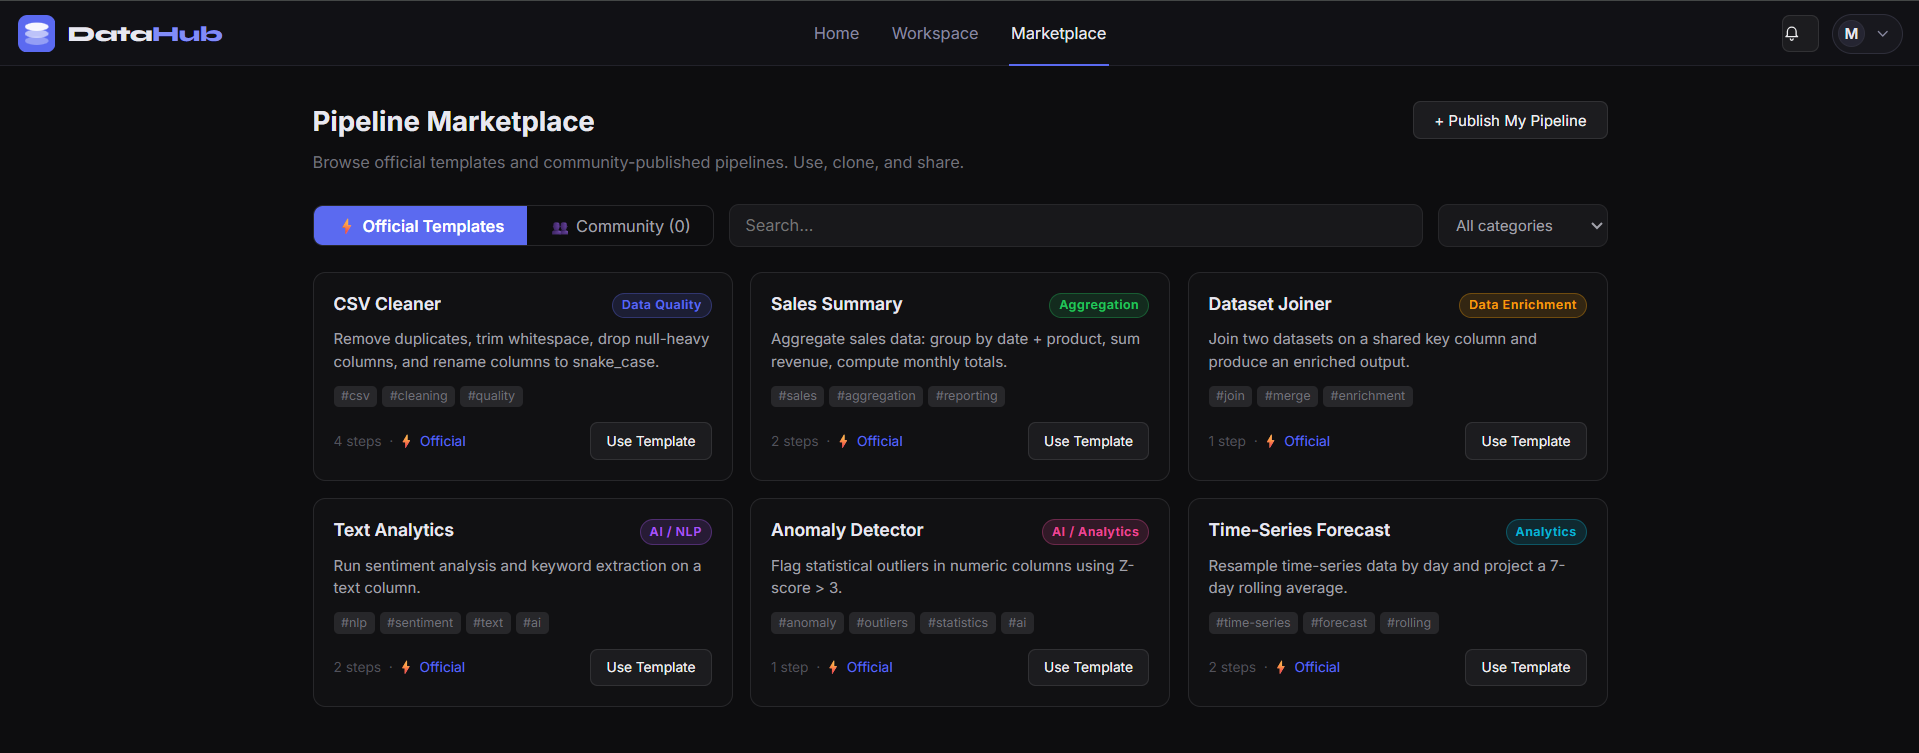Click the #ai tag on Text Analytics
This screenshot has height=753, width=1919.
click(x=532, y=623)
